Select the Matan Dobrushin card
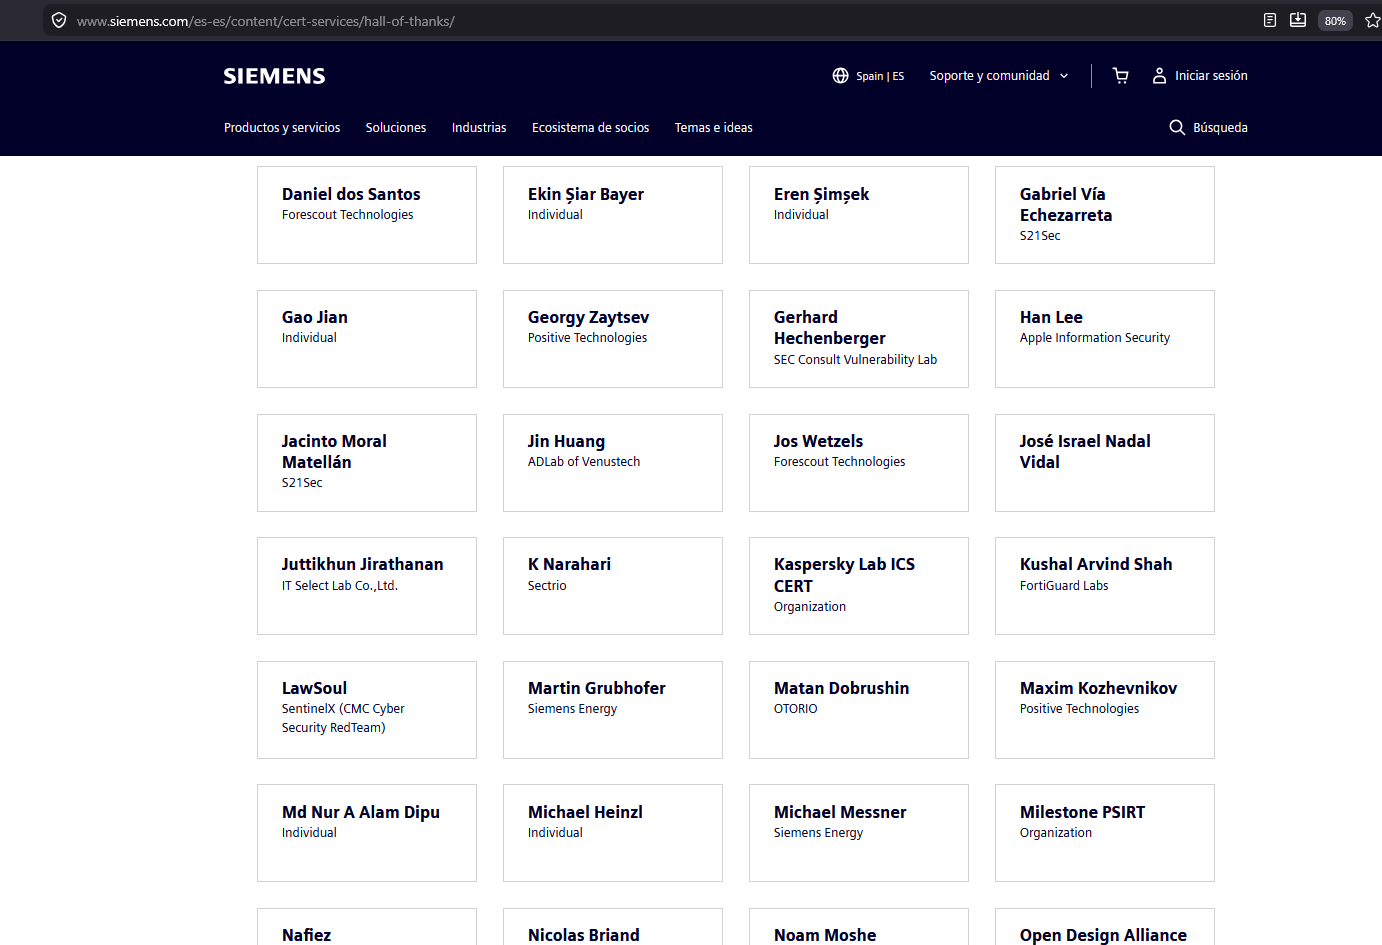Screen dimensions: 1382x945 [x=859, y=710]
